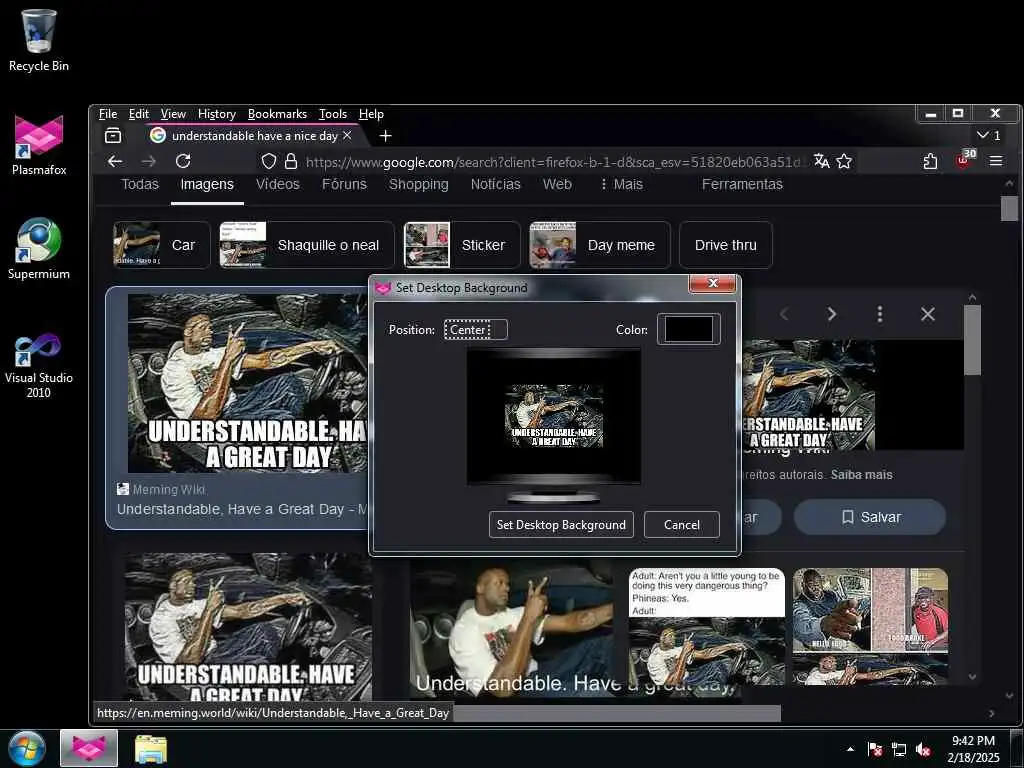Open the Bookmarks menu
Viewport: 1024px width, 768px height.
[x=277, y=114]
